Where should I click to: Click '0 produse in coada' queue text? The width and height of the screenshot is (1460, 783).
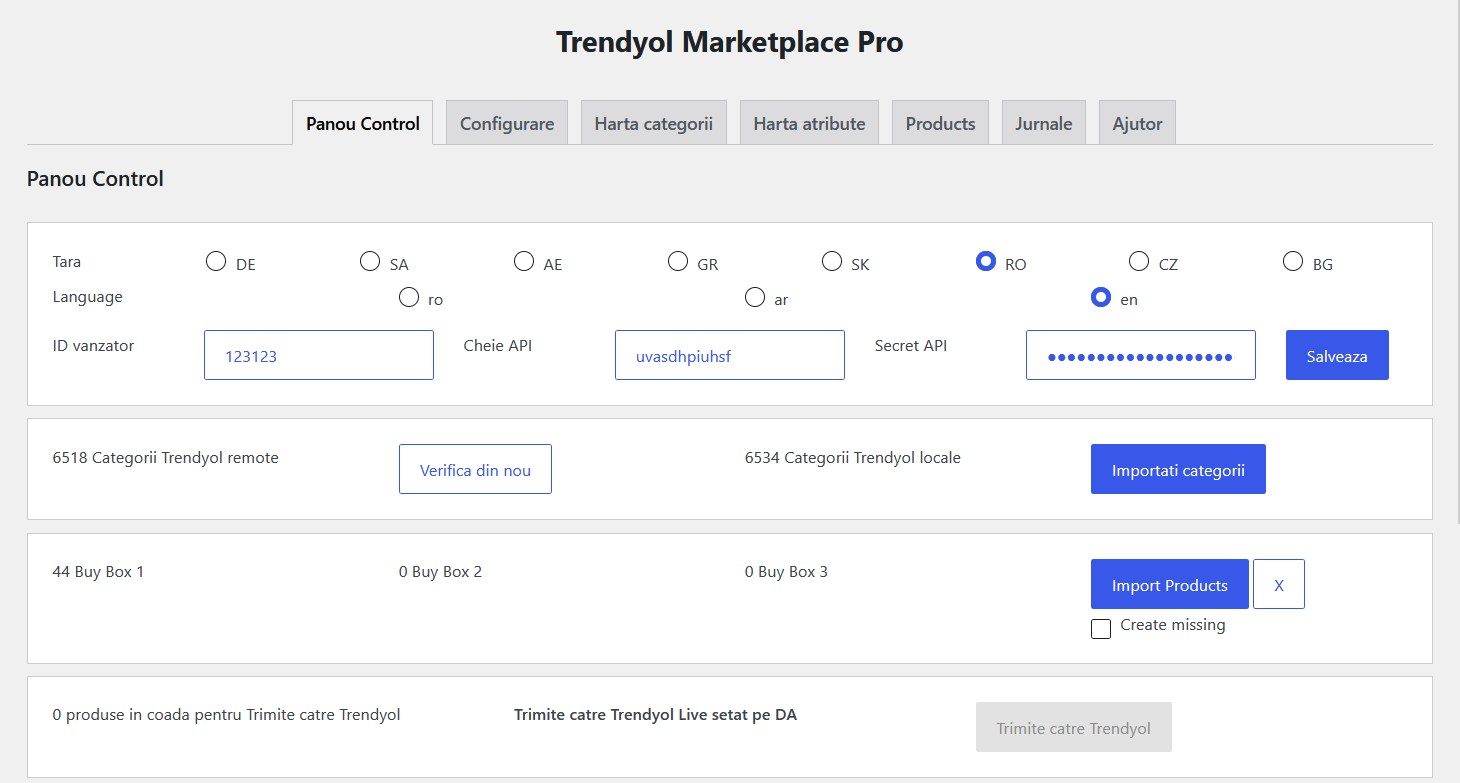(x=226, y=714)
